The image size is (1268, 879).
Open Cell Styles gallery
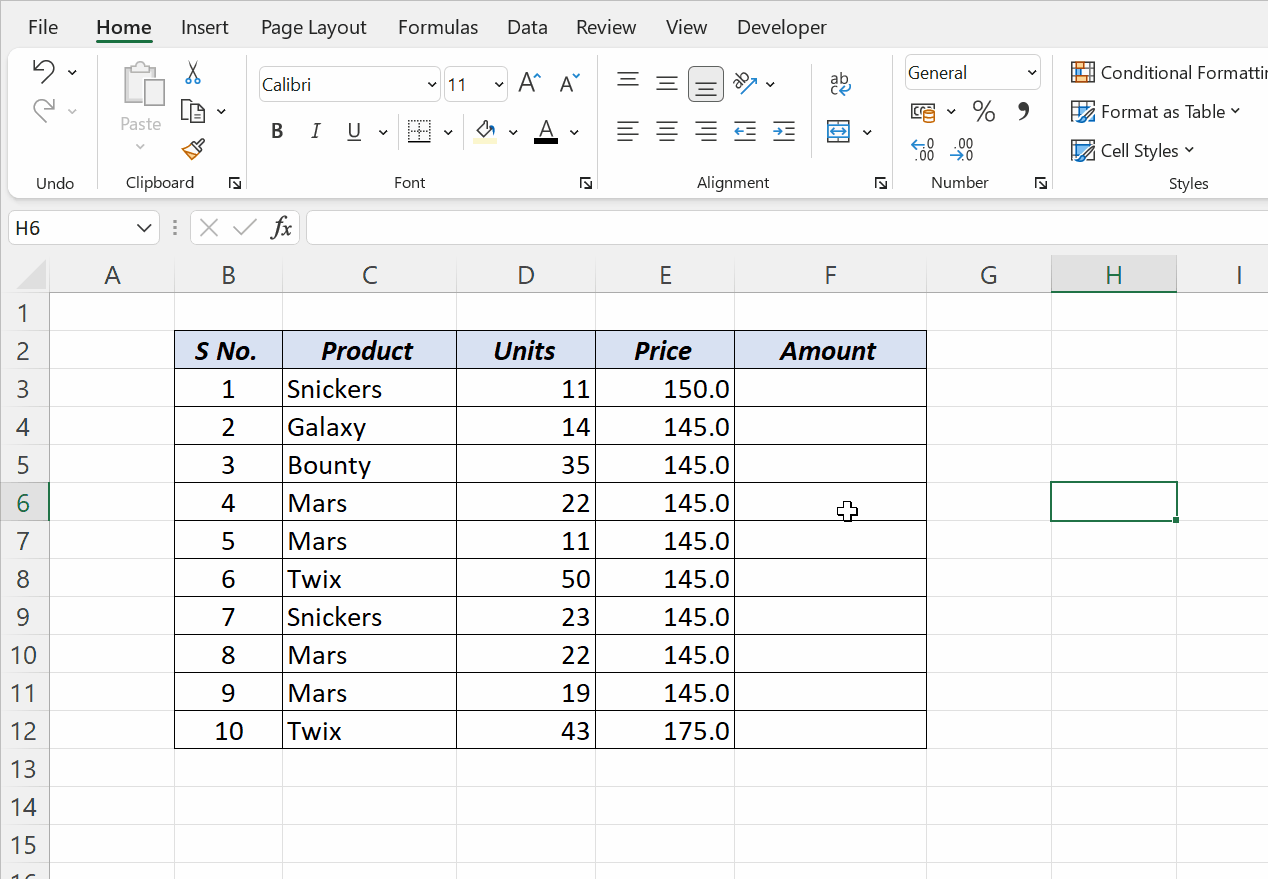click(x=1133, y=150)
